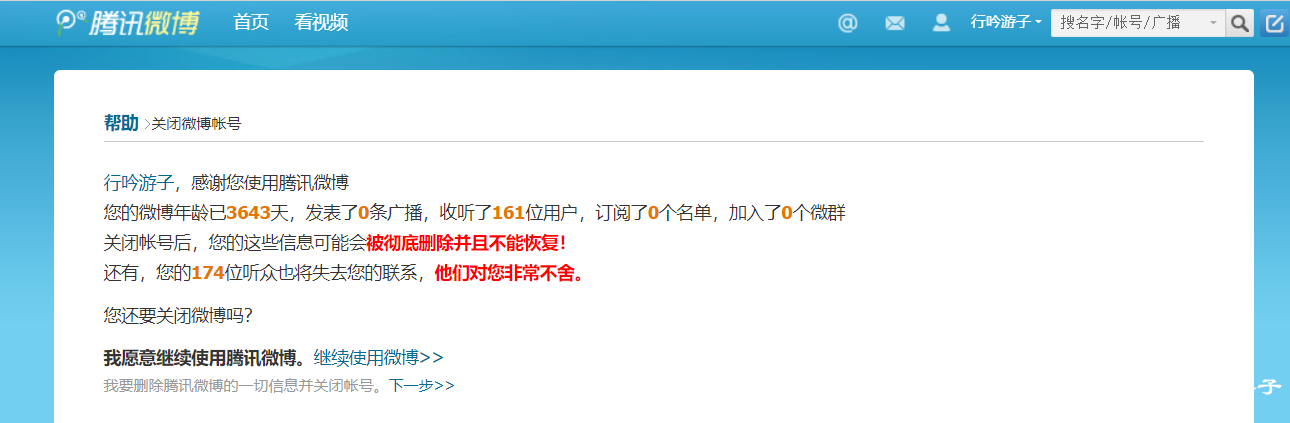The width and height of the screenshot is (1290, 423).
Task: Click the 0 count before 个名单
Action: pyautogui.click(x=653, y=212)
